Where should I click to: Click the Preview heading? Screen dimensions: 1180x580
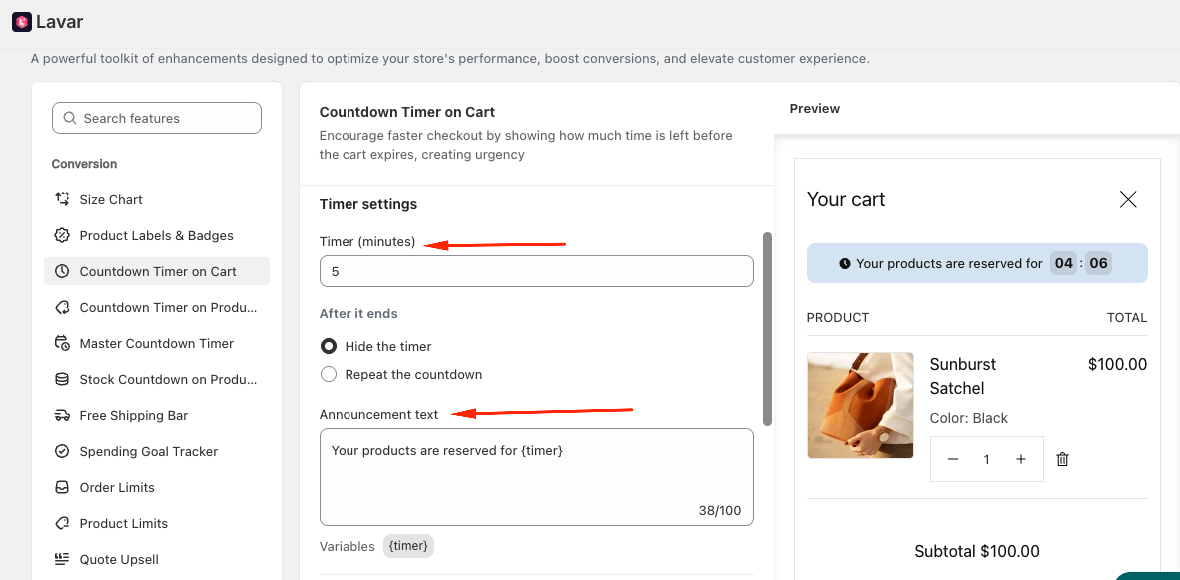pyautogui.click(x=814, y=108)
